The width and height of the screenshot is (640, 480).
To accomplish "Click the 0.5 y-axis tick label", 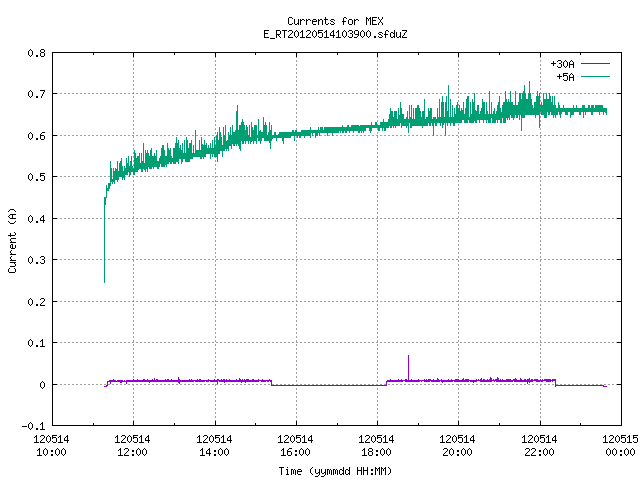I will pyautogui.click(x=36, y=177).
